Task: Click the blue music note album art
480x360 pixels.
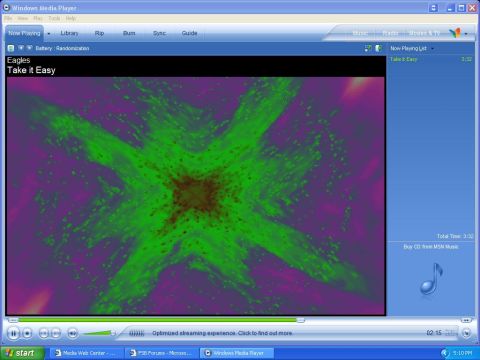Action: 432,279
